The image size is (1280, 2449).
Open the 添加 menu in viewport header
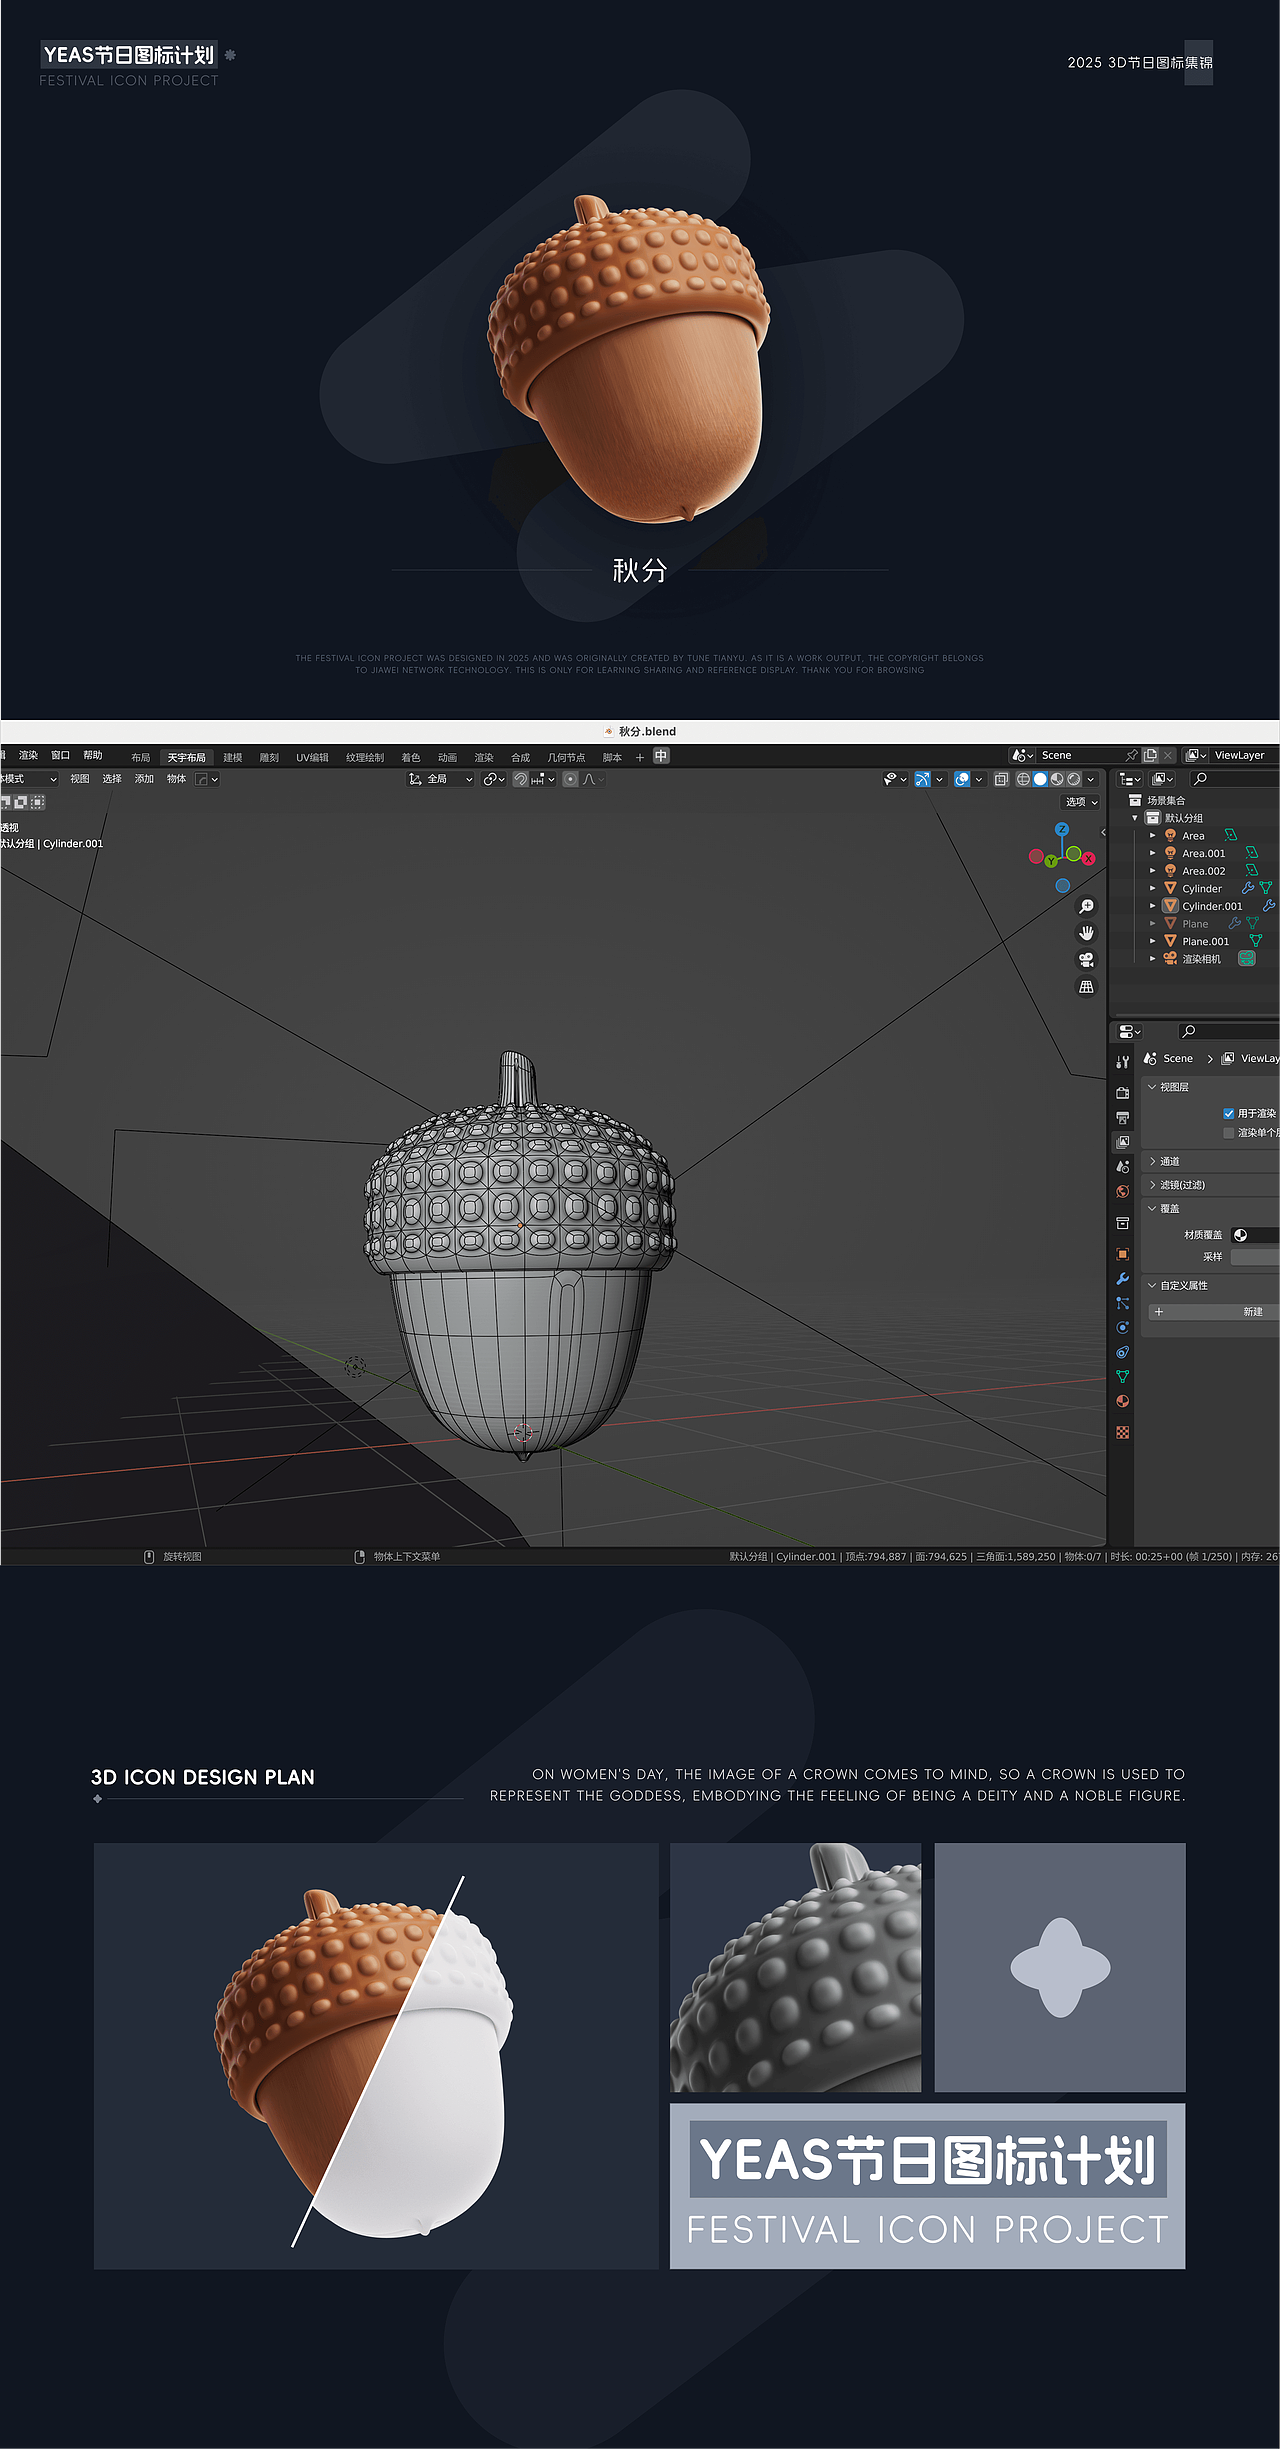point(144,779)
